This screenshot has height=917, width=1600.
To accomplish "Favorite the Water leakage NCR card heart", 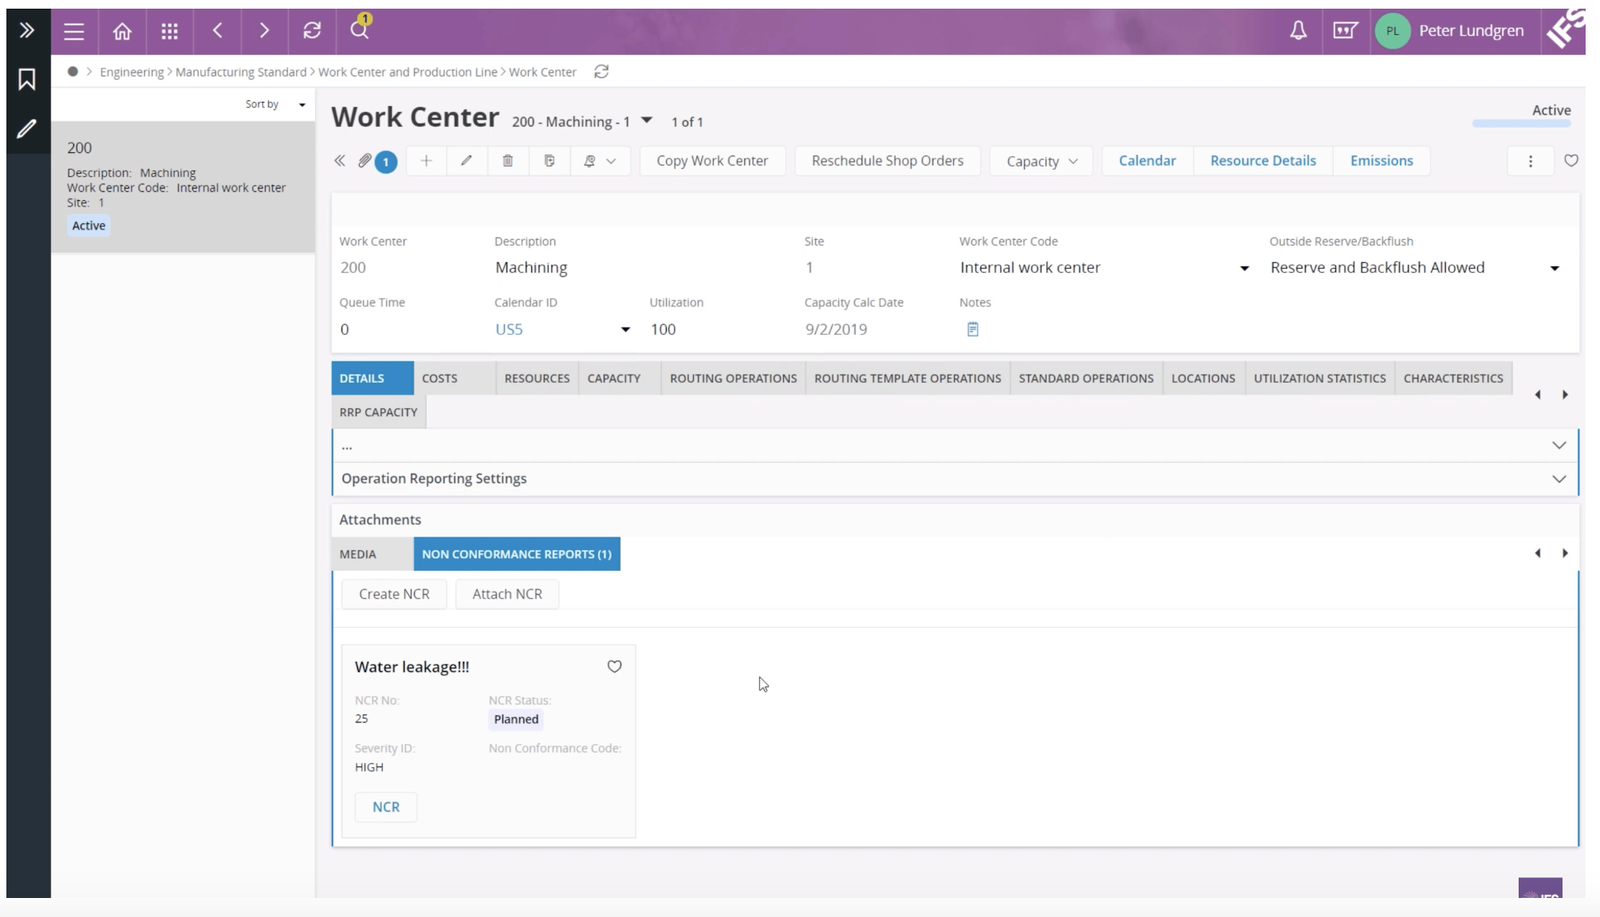I will [x=614, y=667].
